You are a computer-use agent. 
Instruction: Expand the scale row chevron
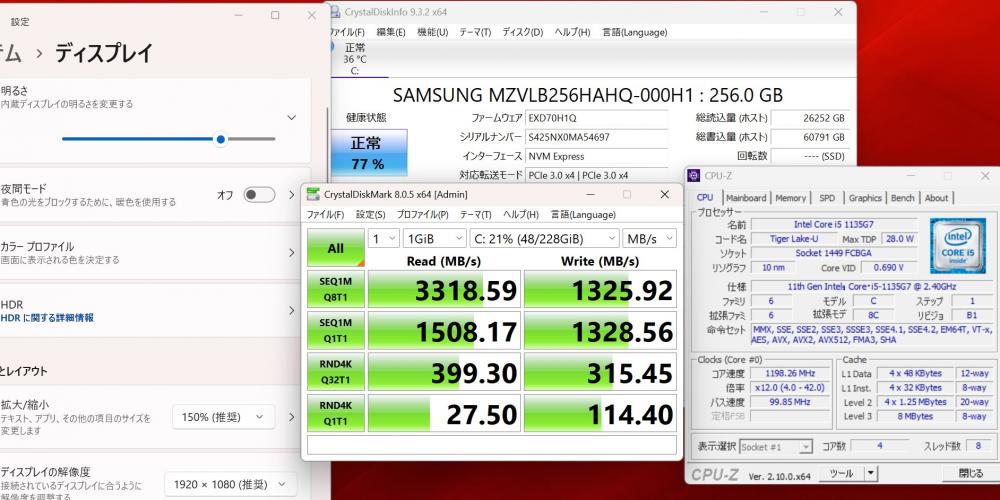(x=291, y=417)
